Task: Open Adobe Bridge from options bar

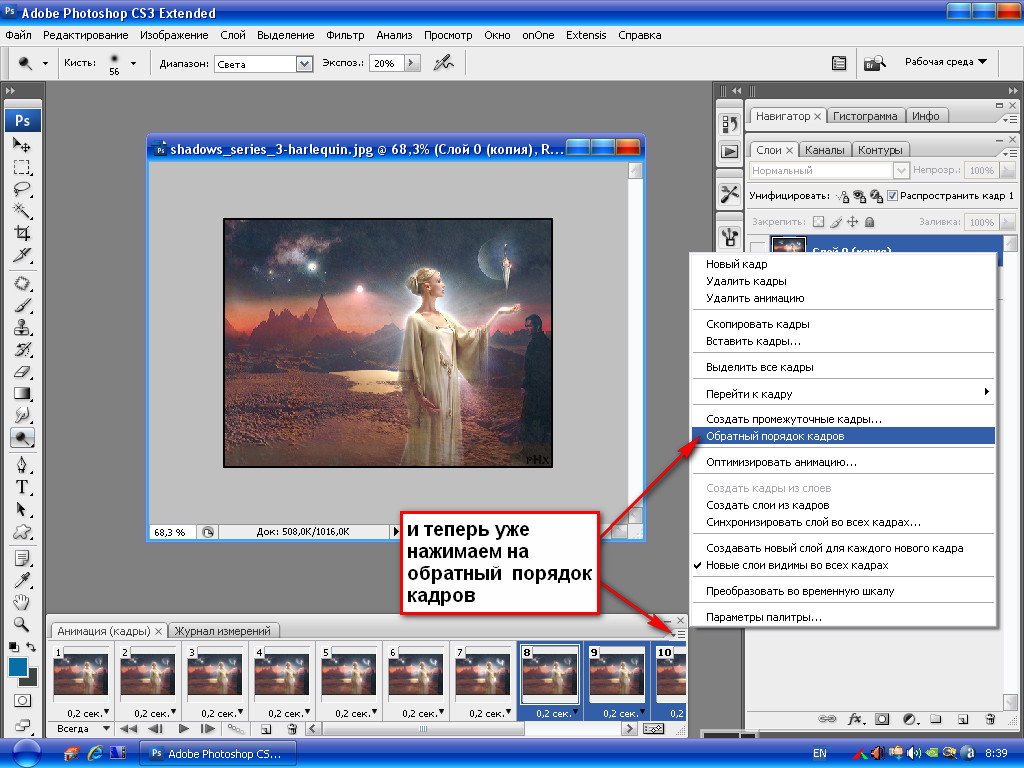Action: point(874,63)
